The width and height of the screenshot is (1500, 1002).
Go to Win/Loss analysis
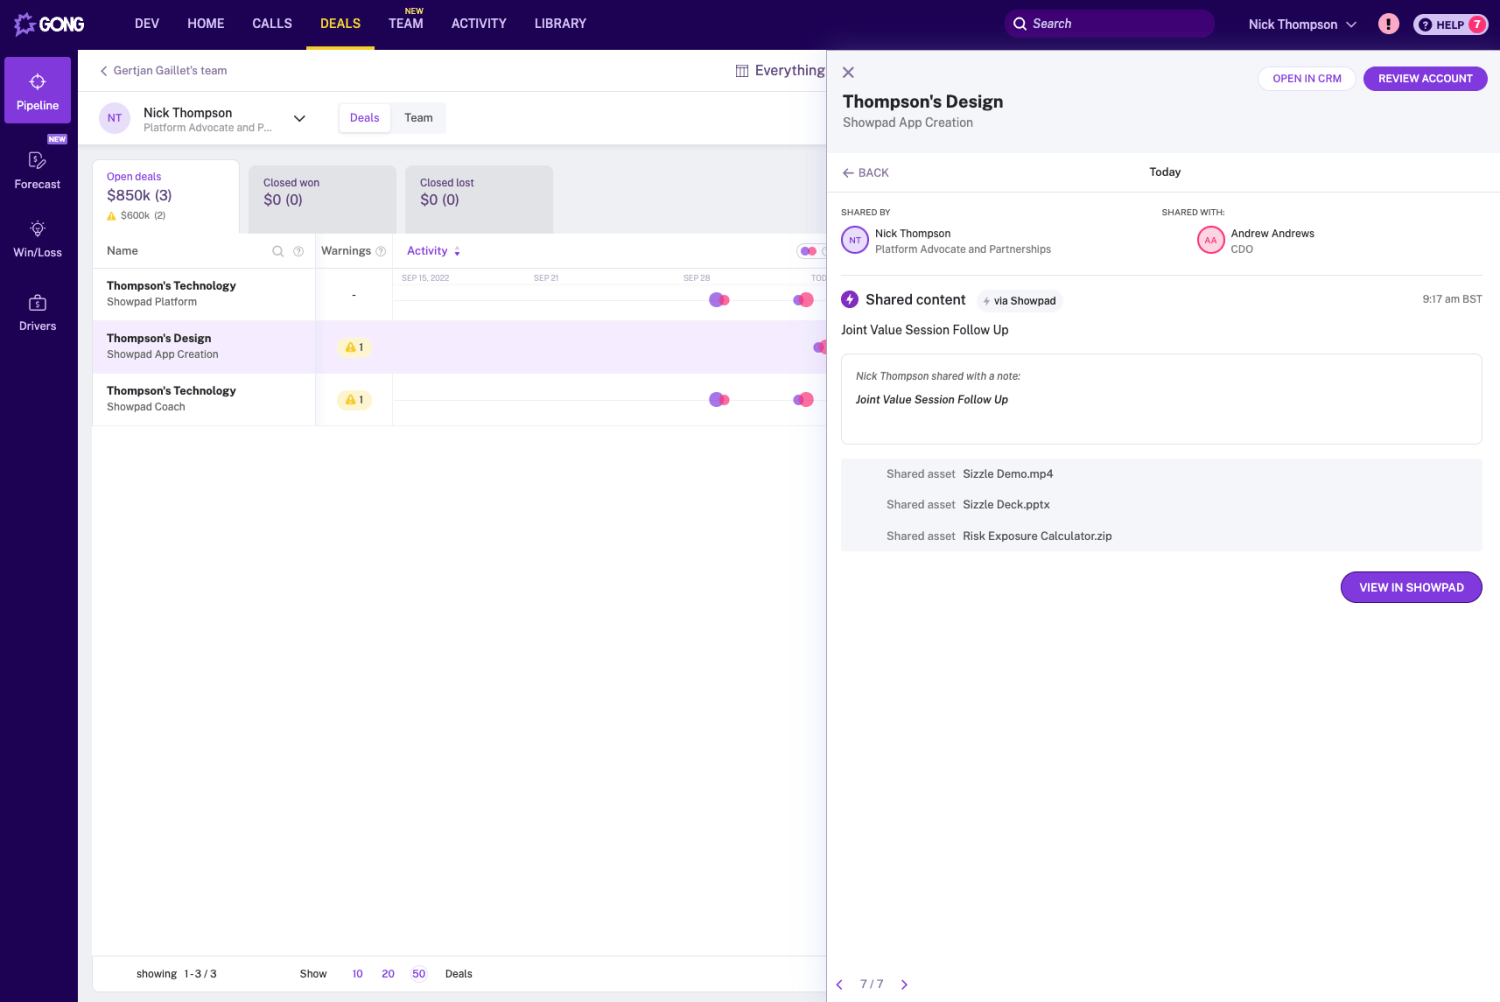coord(37,239)
